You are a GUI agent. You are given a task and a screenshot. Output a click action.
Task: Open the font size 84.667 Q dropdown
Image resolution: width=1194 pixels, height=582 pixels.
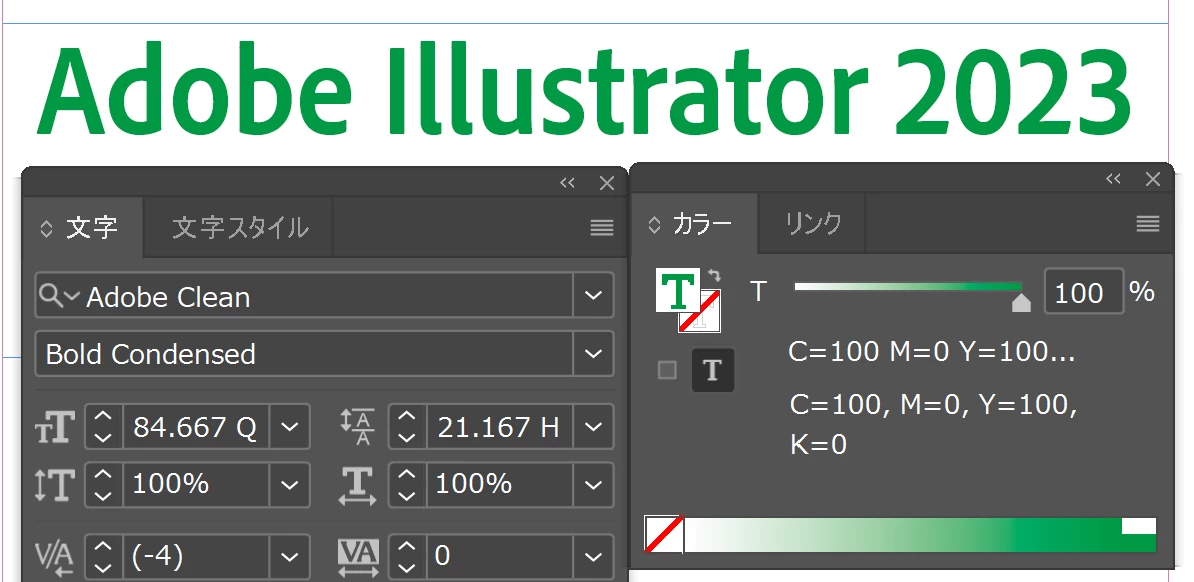tap(289, 427)
